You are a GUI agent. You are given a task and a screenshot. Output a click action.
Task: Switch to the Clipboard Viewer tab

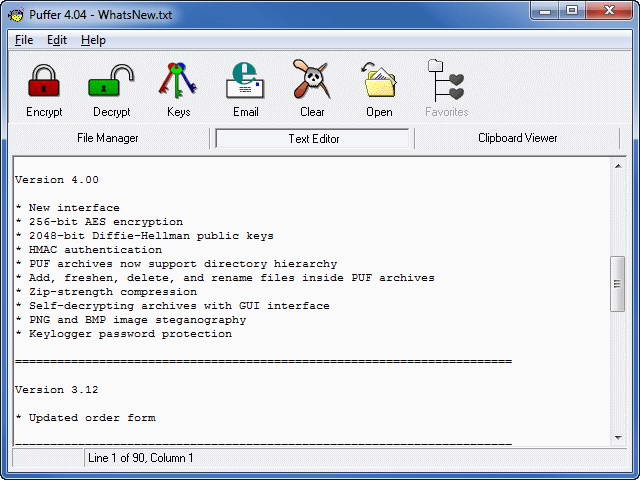[517, 138]
